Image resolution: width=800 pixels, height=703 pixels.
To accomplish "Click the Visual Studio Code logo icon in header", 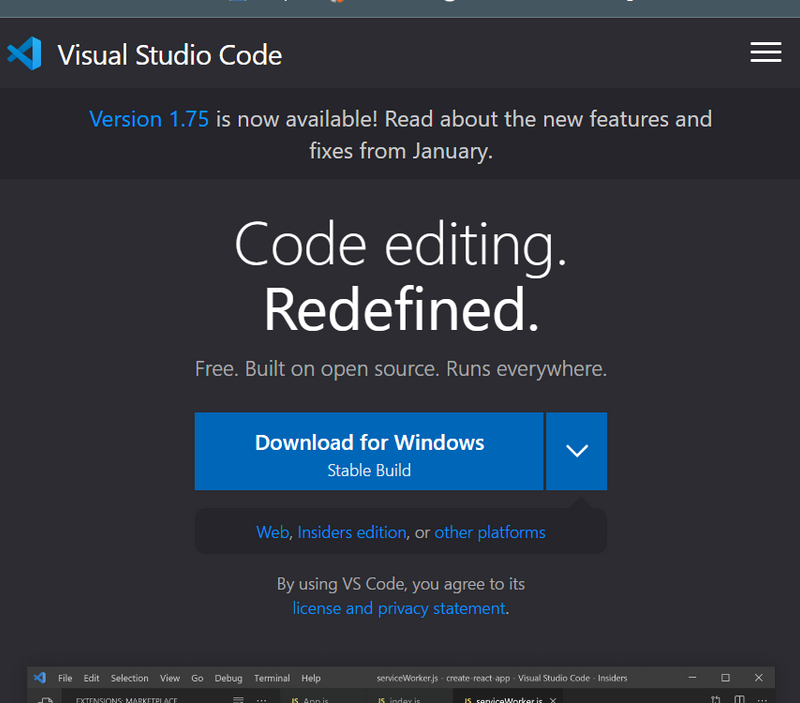I will (24, 53).
